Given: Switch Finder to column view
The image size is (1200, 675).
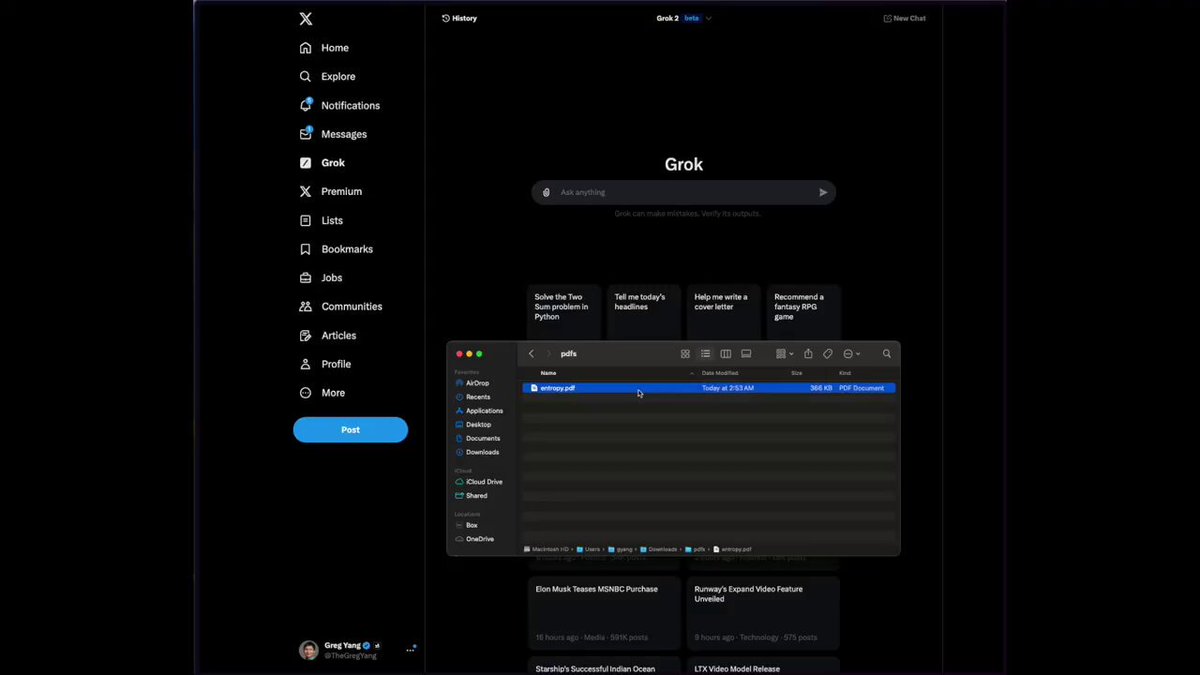Looking at the screenshot, I should click(726, 354).
